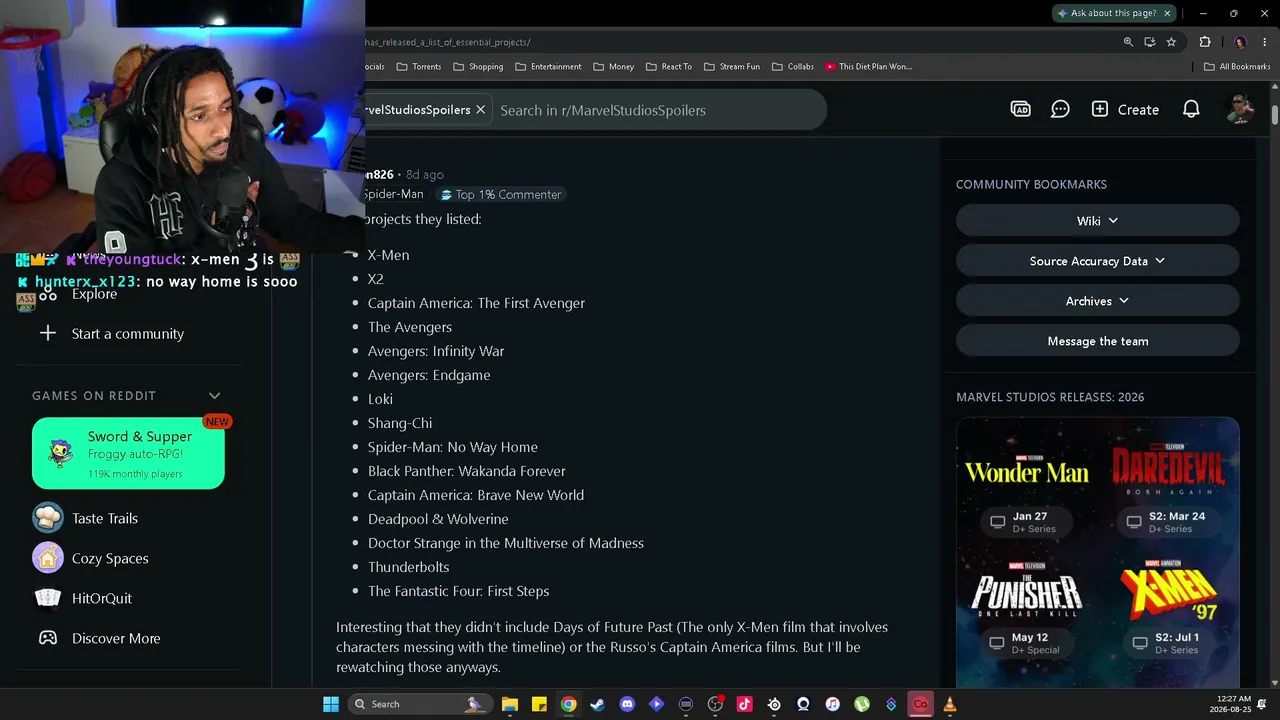Click Message the team button

(1097, 341)
